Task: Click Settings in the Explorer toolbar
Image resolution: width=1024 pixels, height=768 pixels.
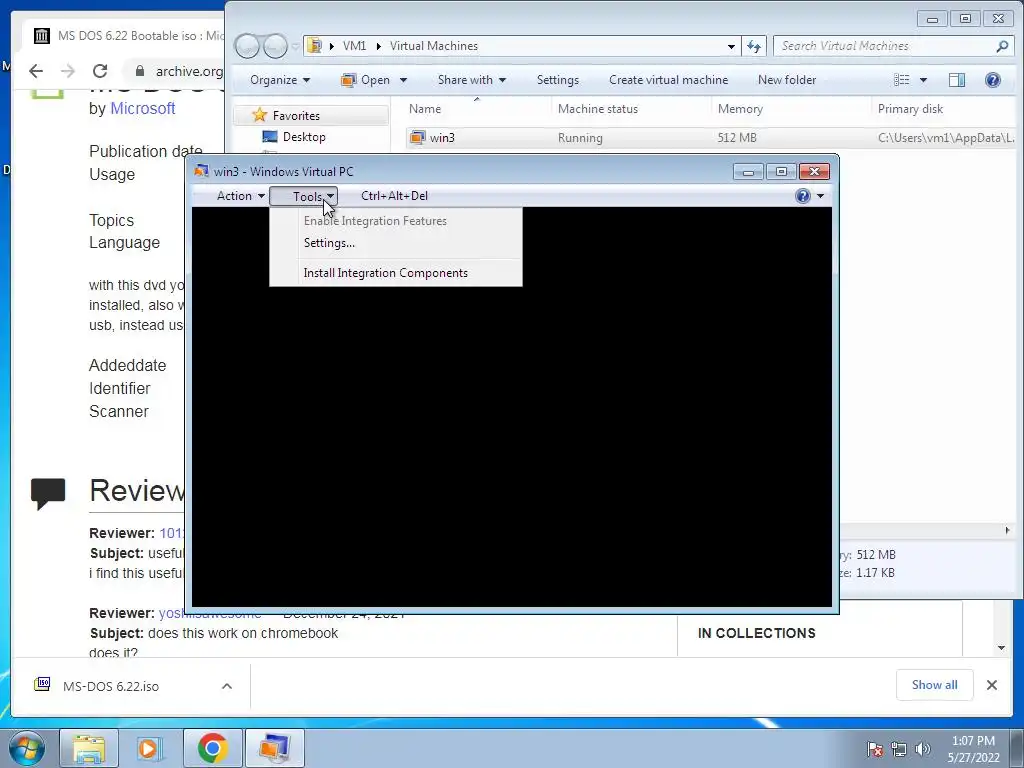Action: (x=558, y=80)
